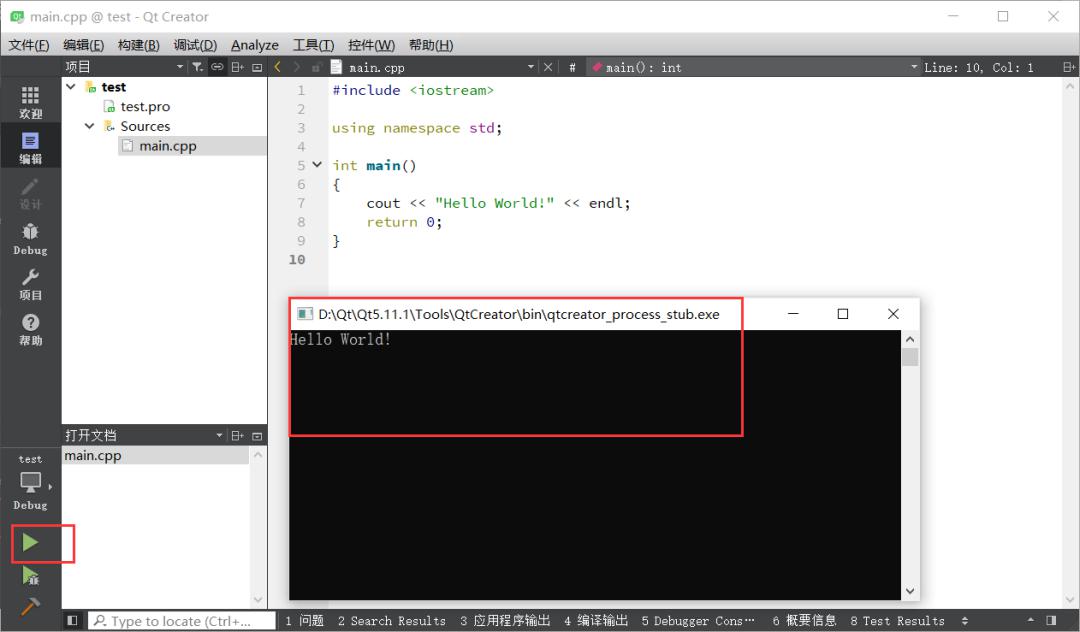Open the 3 应用程序输出 pane tab

[505, 620]
